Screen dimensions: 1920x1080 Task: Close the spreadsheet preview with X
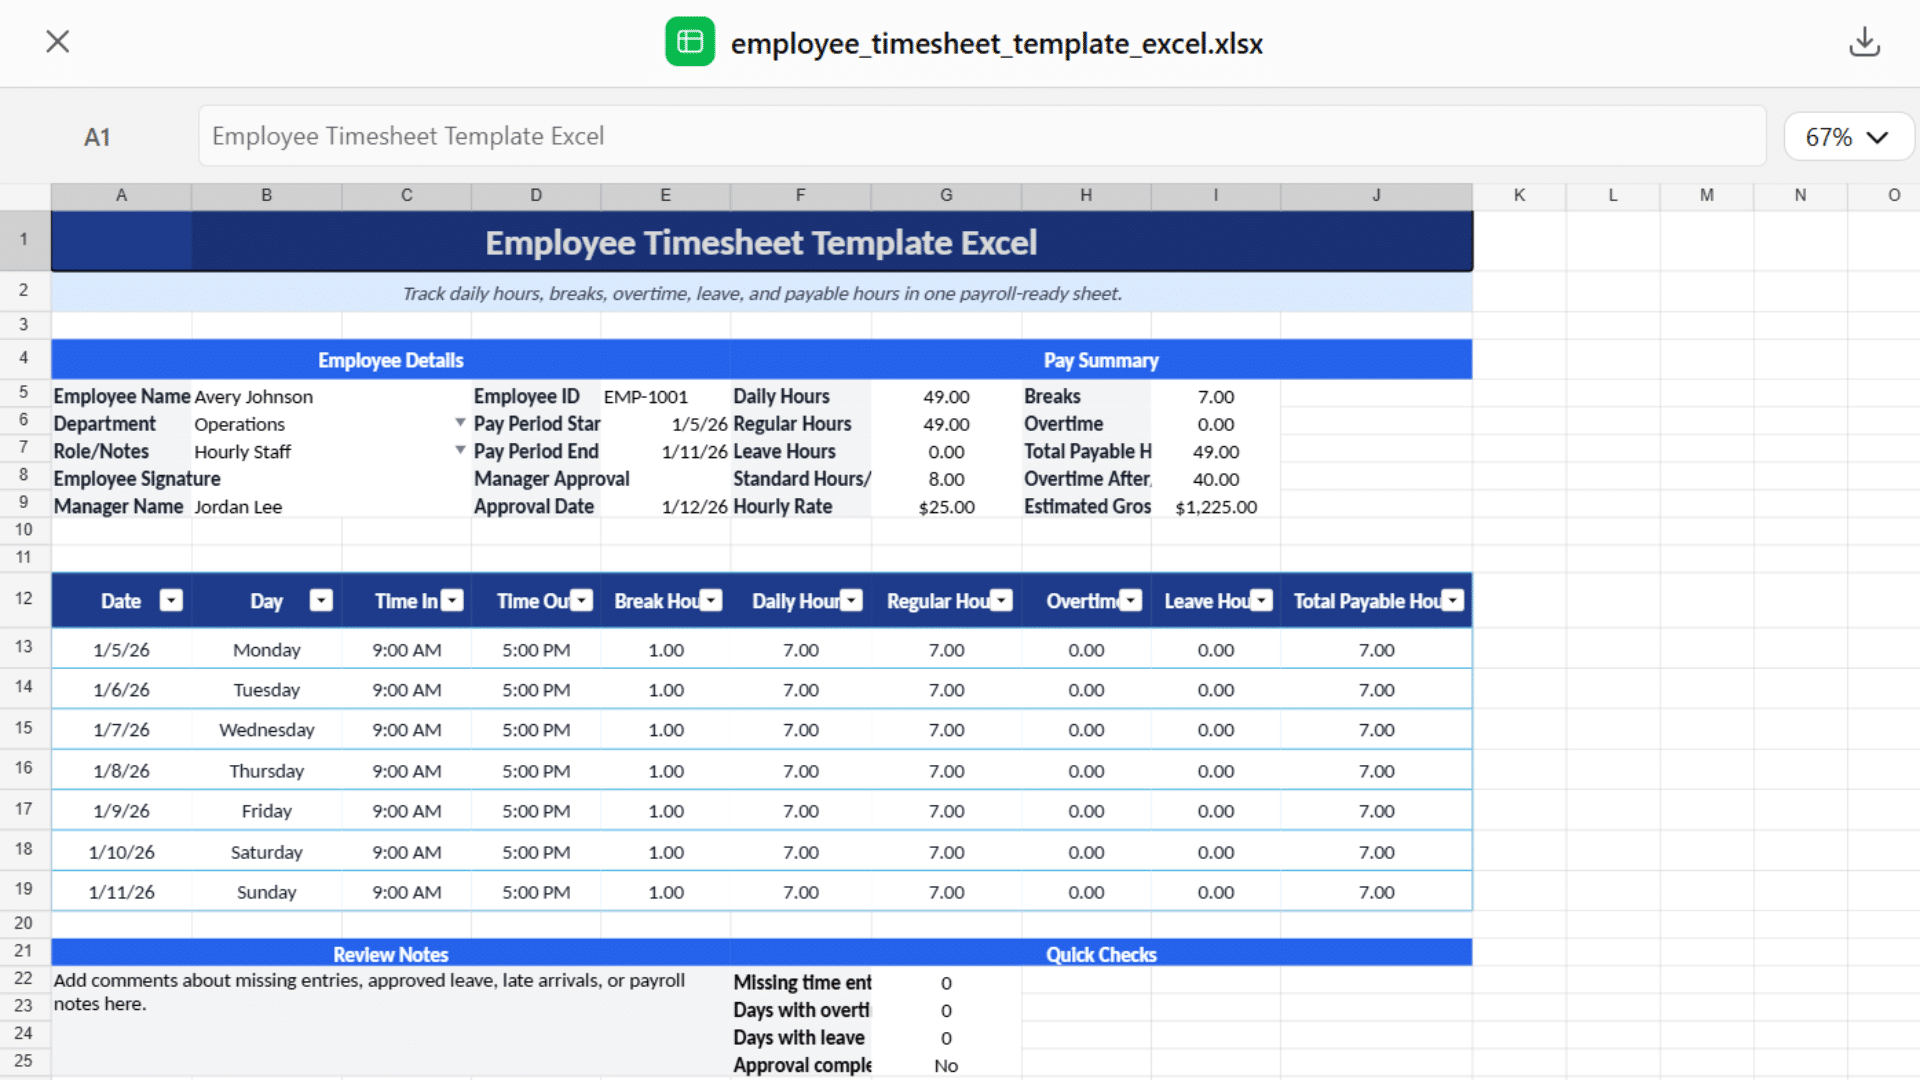[x=58, y=41]
